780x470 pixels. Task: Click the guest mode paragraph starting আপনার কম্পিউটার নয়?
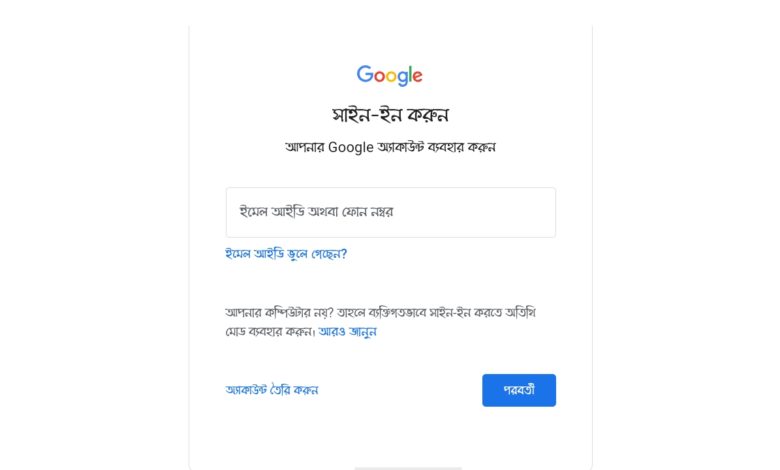click(381, 322)
